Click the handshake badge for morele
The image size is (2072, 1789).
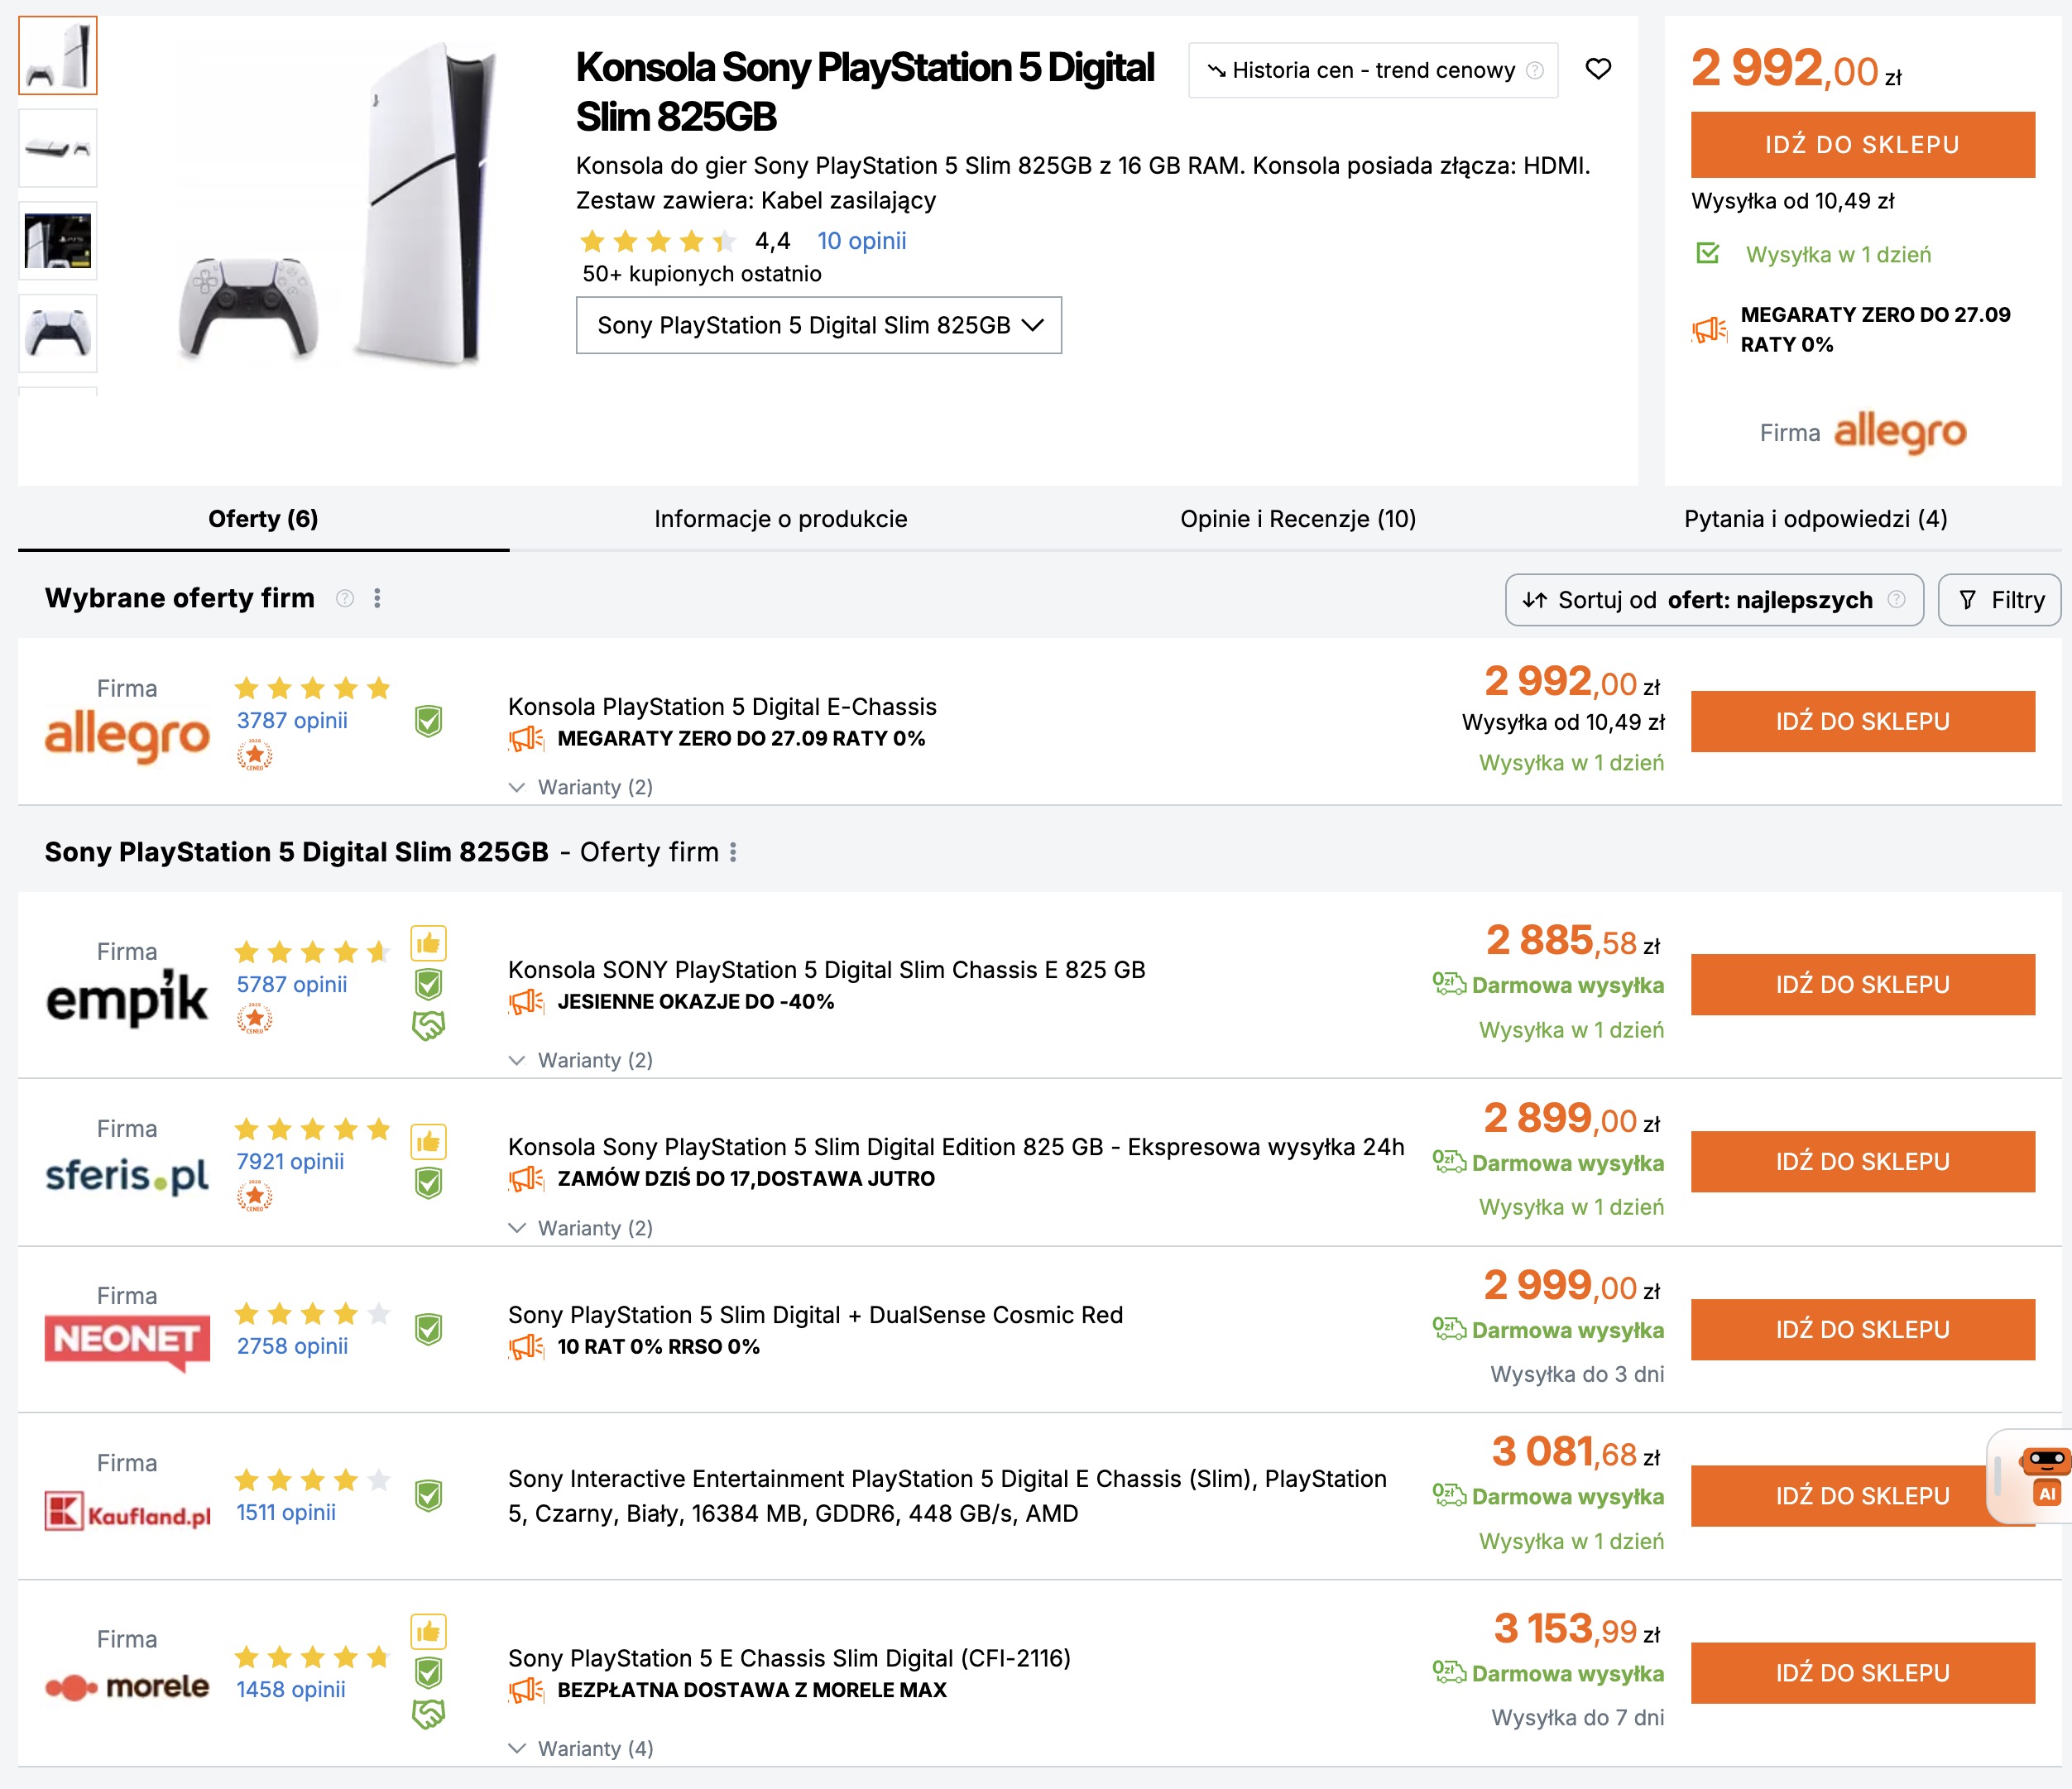pos(428,1714)
